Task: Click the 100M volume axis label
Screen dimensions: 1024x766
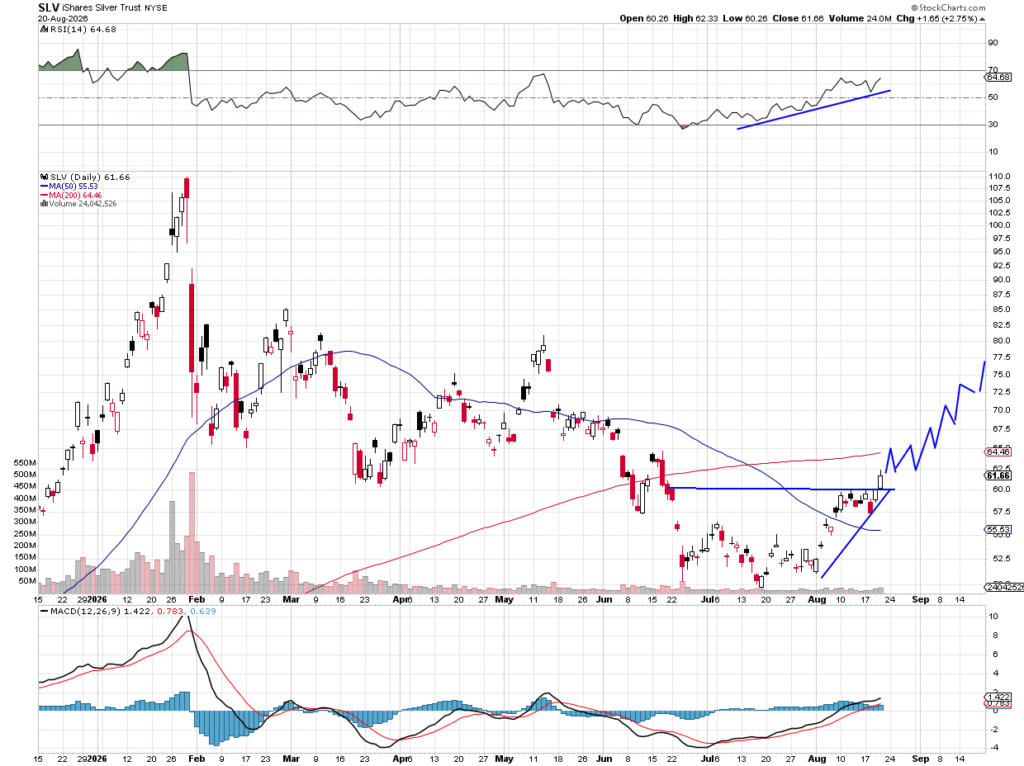Action: tap(25, 569)
